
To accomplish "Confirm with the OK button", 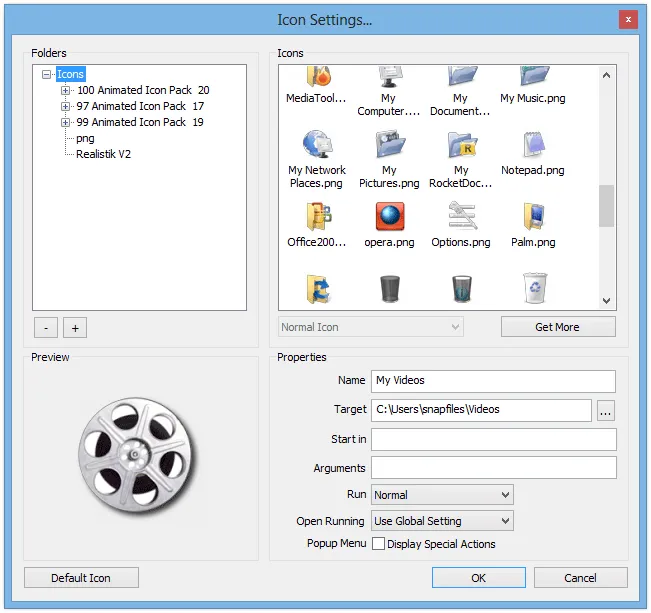I will [478, 578].
